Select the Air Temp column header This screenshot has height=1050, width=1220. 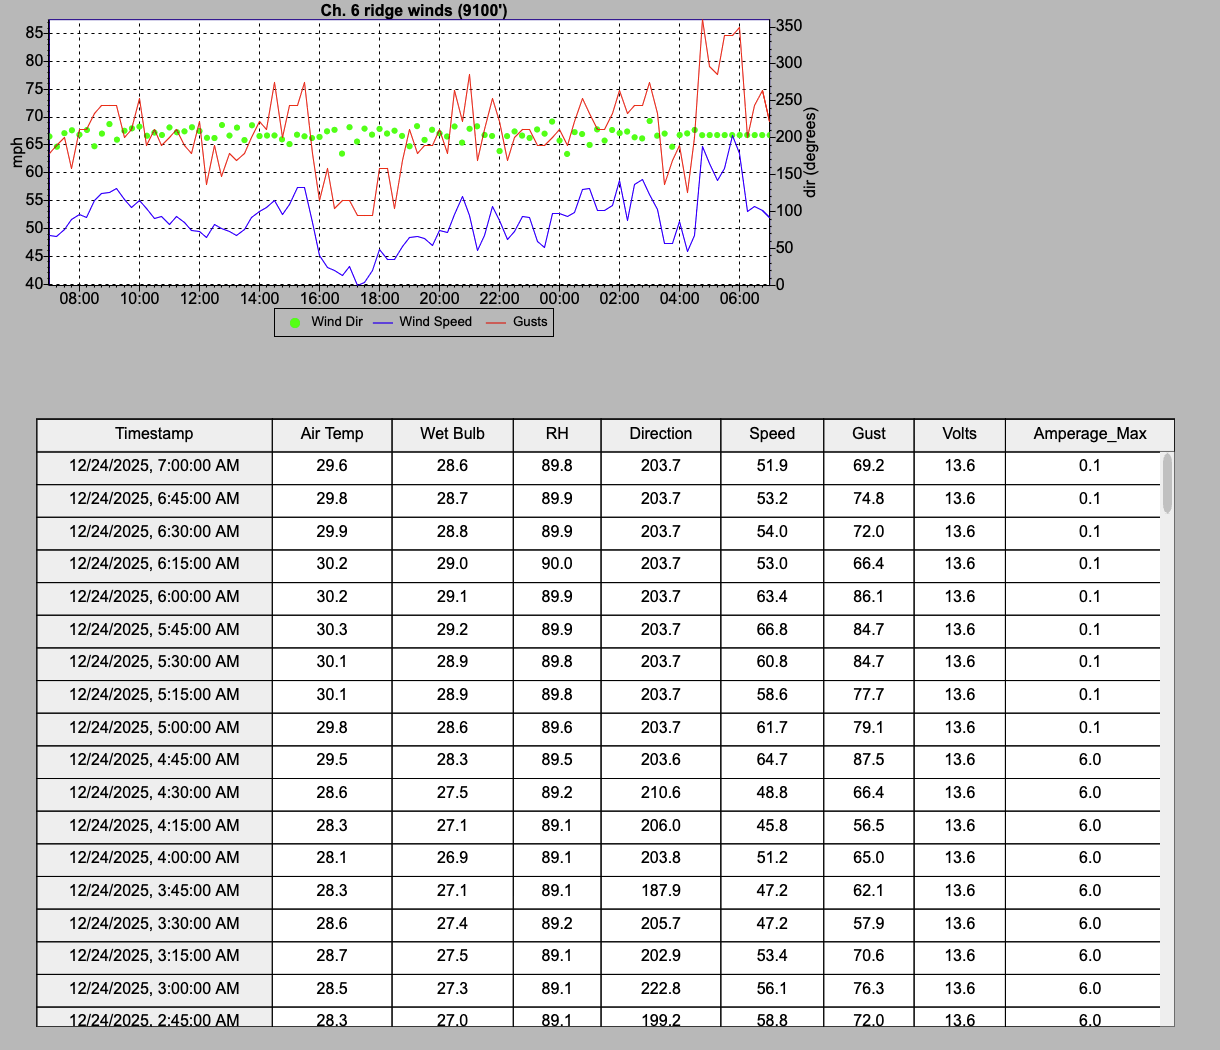tap(331, 434)
